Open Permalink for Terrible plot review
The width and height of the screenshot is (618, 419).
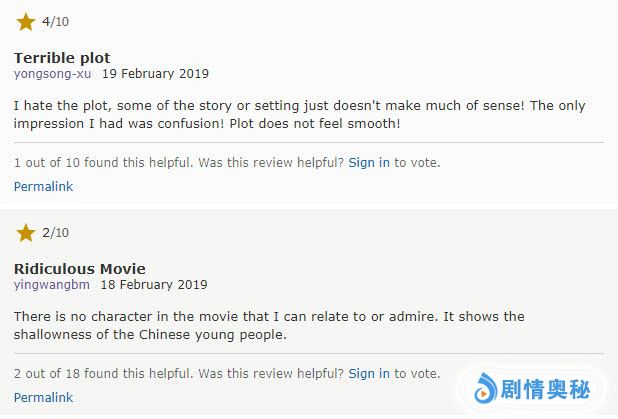point(43,186)
